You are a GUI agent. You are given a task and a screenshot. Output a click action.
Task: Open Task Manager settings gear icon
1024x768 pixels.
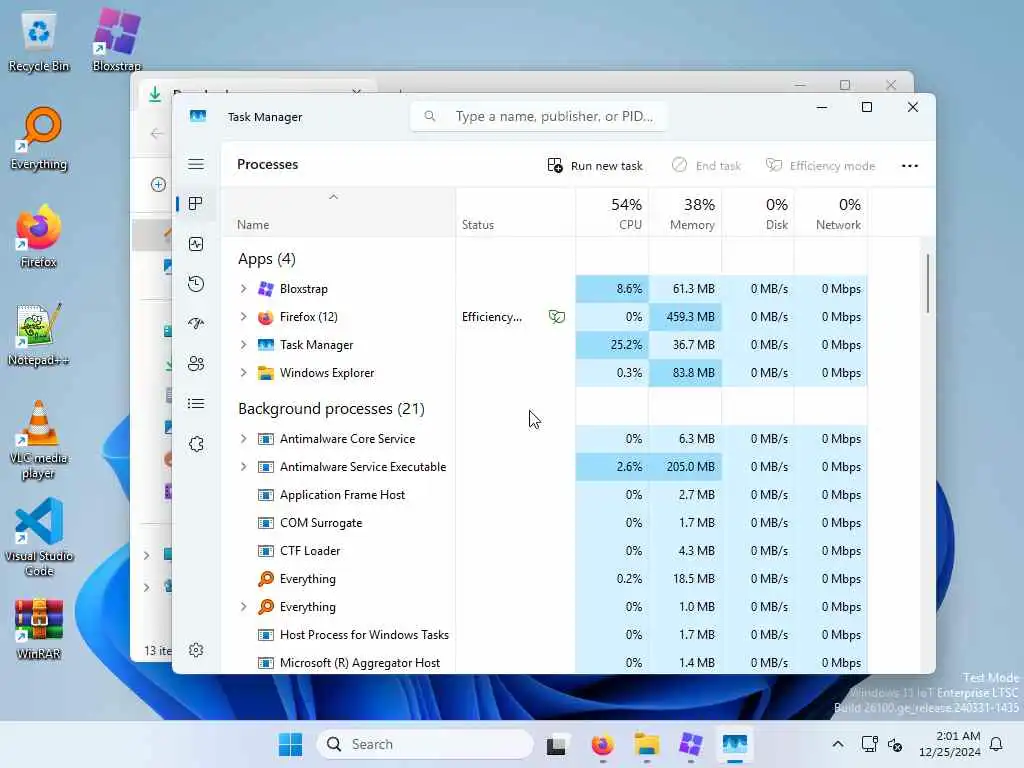[x=196, y=650]
